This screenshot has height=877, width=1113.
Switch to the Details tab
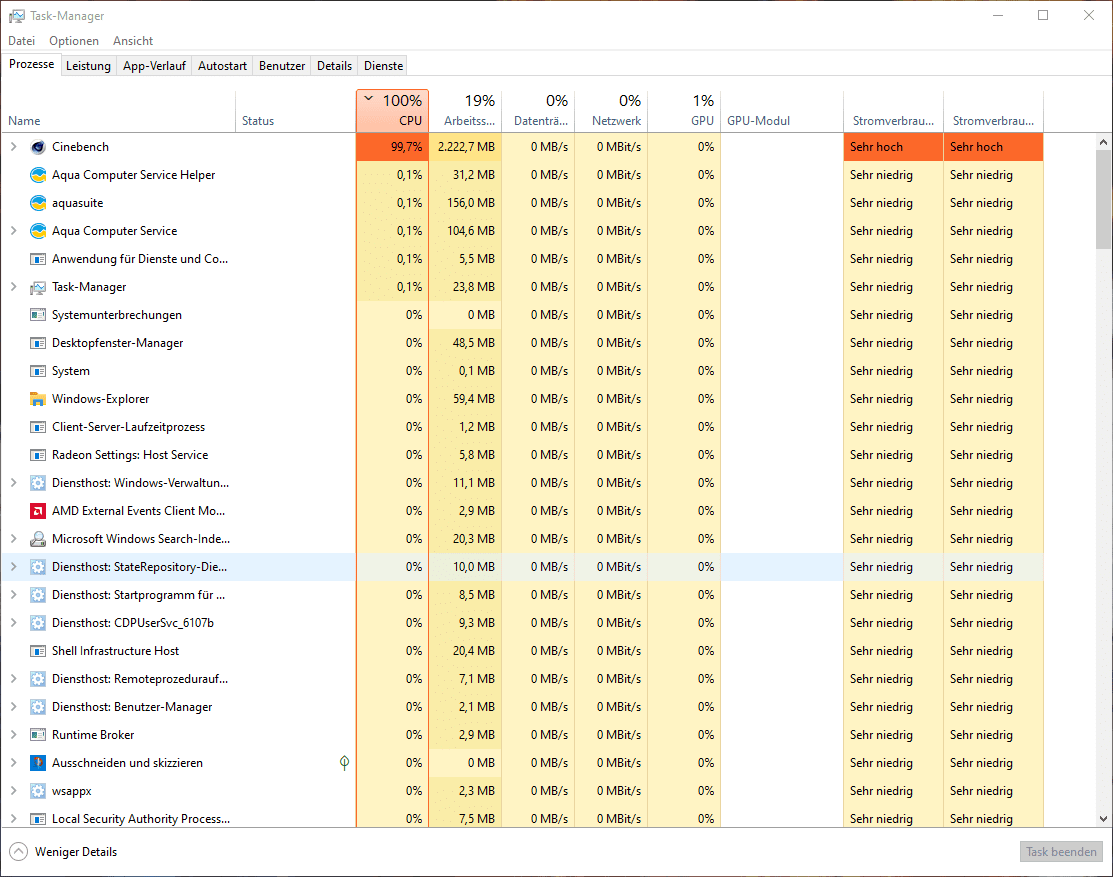point(334,65)
